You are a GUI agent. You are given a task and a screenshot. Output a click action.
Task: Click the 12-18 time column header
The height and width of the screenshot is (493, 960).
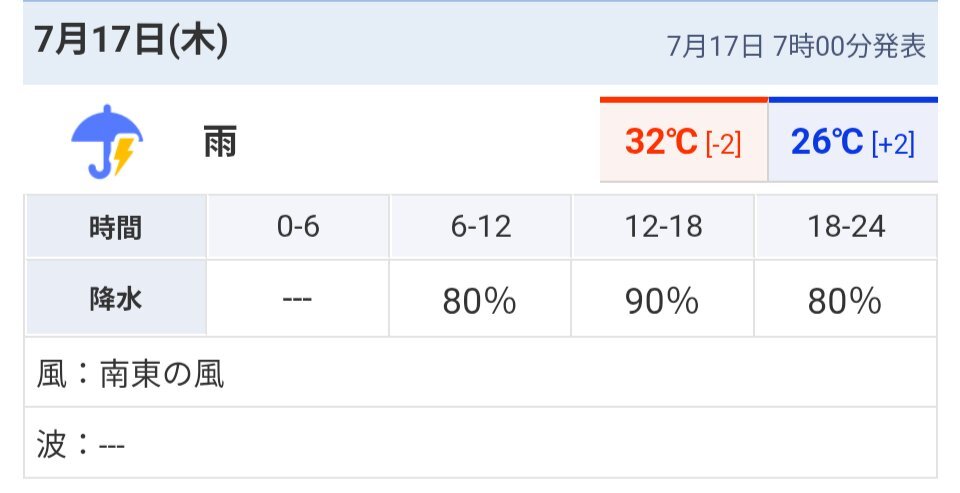point(663,227)
